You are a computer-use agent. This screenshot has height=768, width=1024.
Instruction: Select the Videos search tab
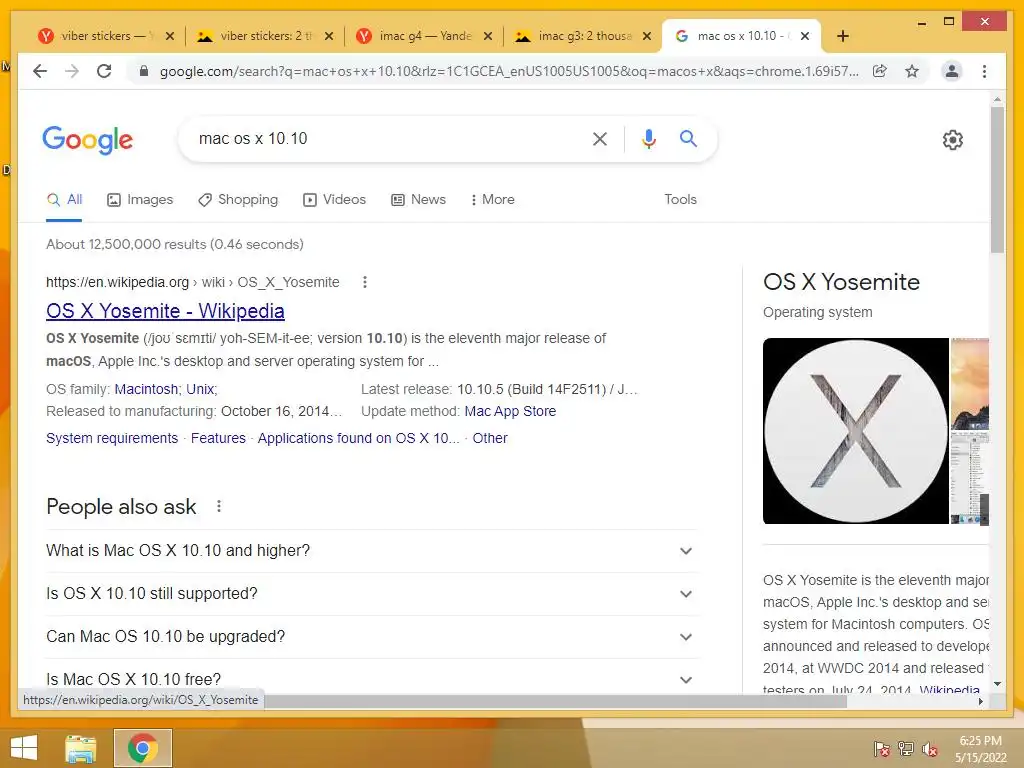click(x=334, y=199)
